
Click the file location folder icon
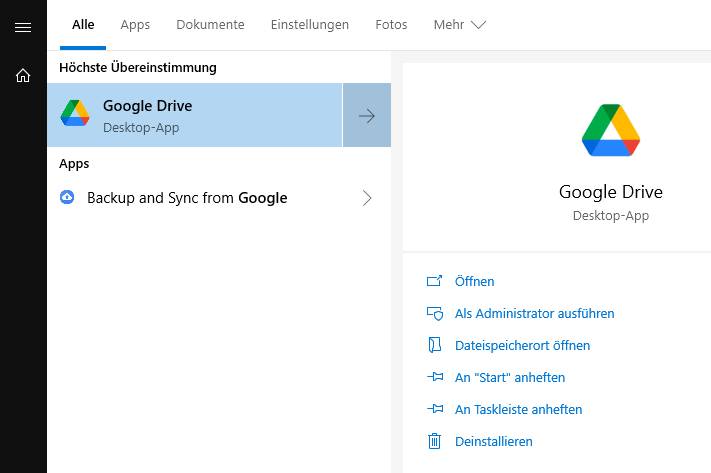click(434, 345)
